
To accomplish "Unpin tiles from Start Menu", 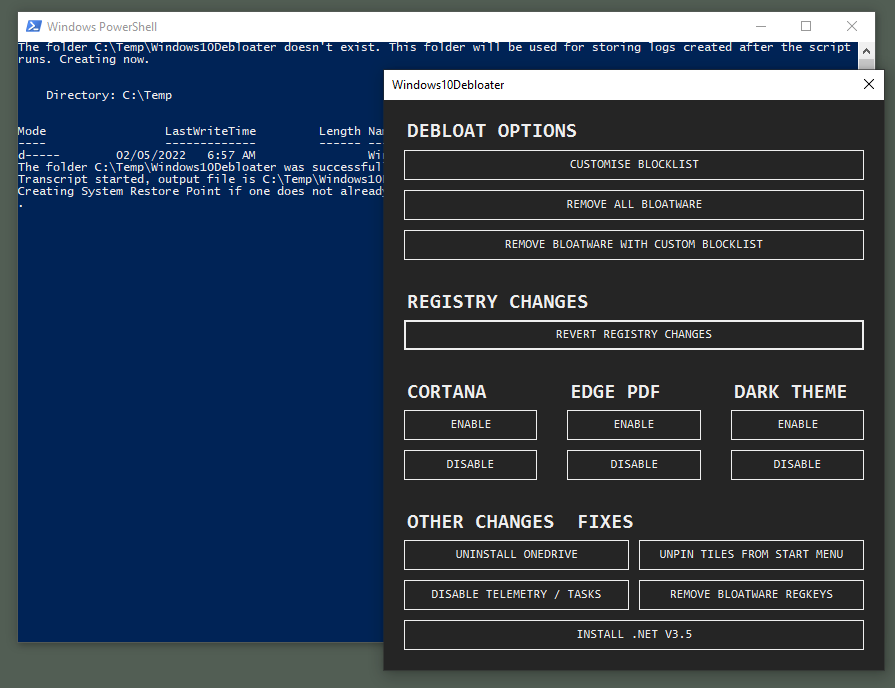I will point(751,555).
